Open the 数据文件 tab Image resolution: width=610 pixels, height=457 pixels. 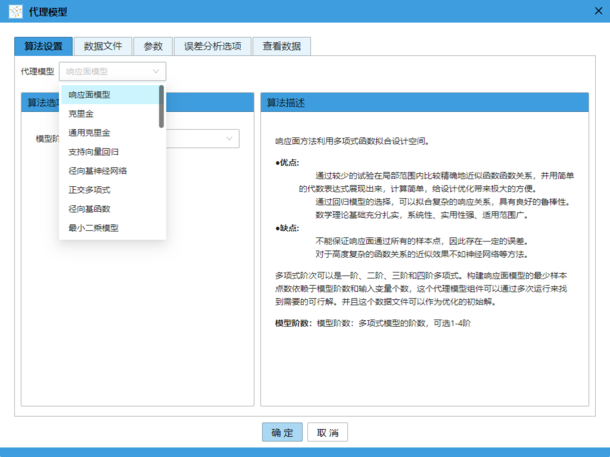103,46
